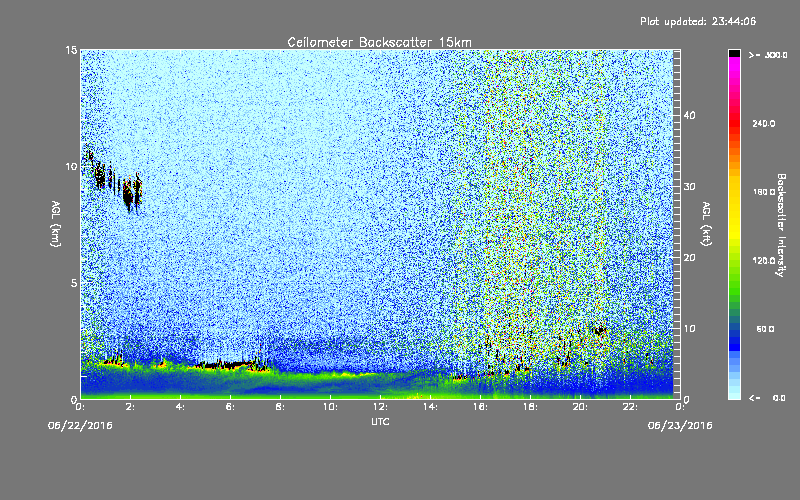
Task: Click the 10 tick on the km axis
Action: coord(71,167)
